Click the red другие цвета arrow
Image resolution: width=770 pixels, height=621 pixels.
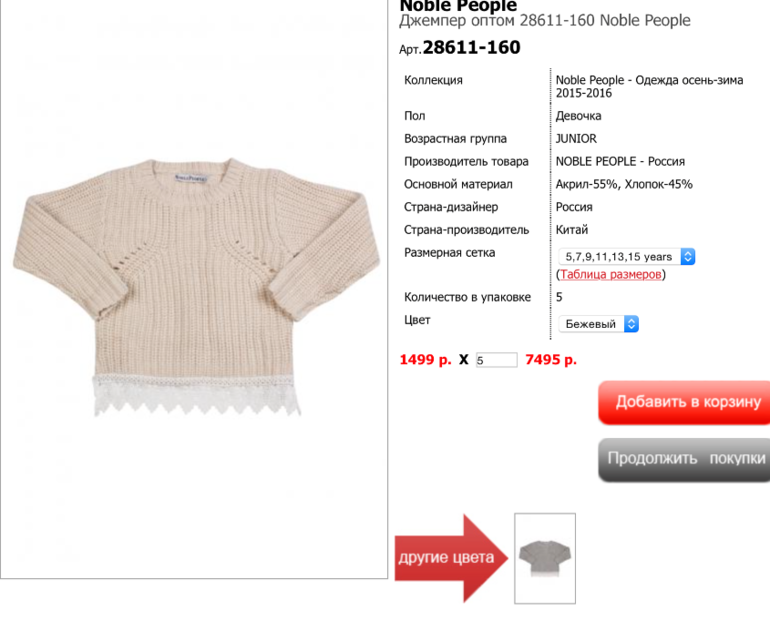[451, 558]
